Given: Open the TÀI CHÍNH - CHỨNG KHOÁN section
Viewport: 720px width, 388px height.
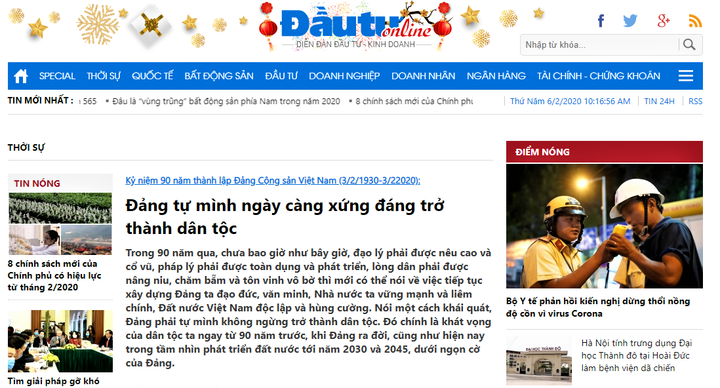Looking at the screenshot, I should point(599,76).
